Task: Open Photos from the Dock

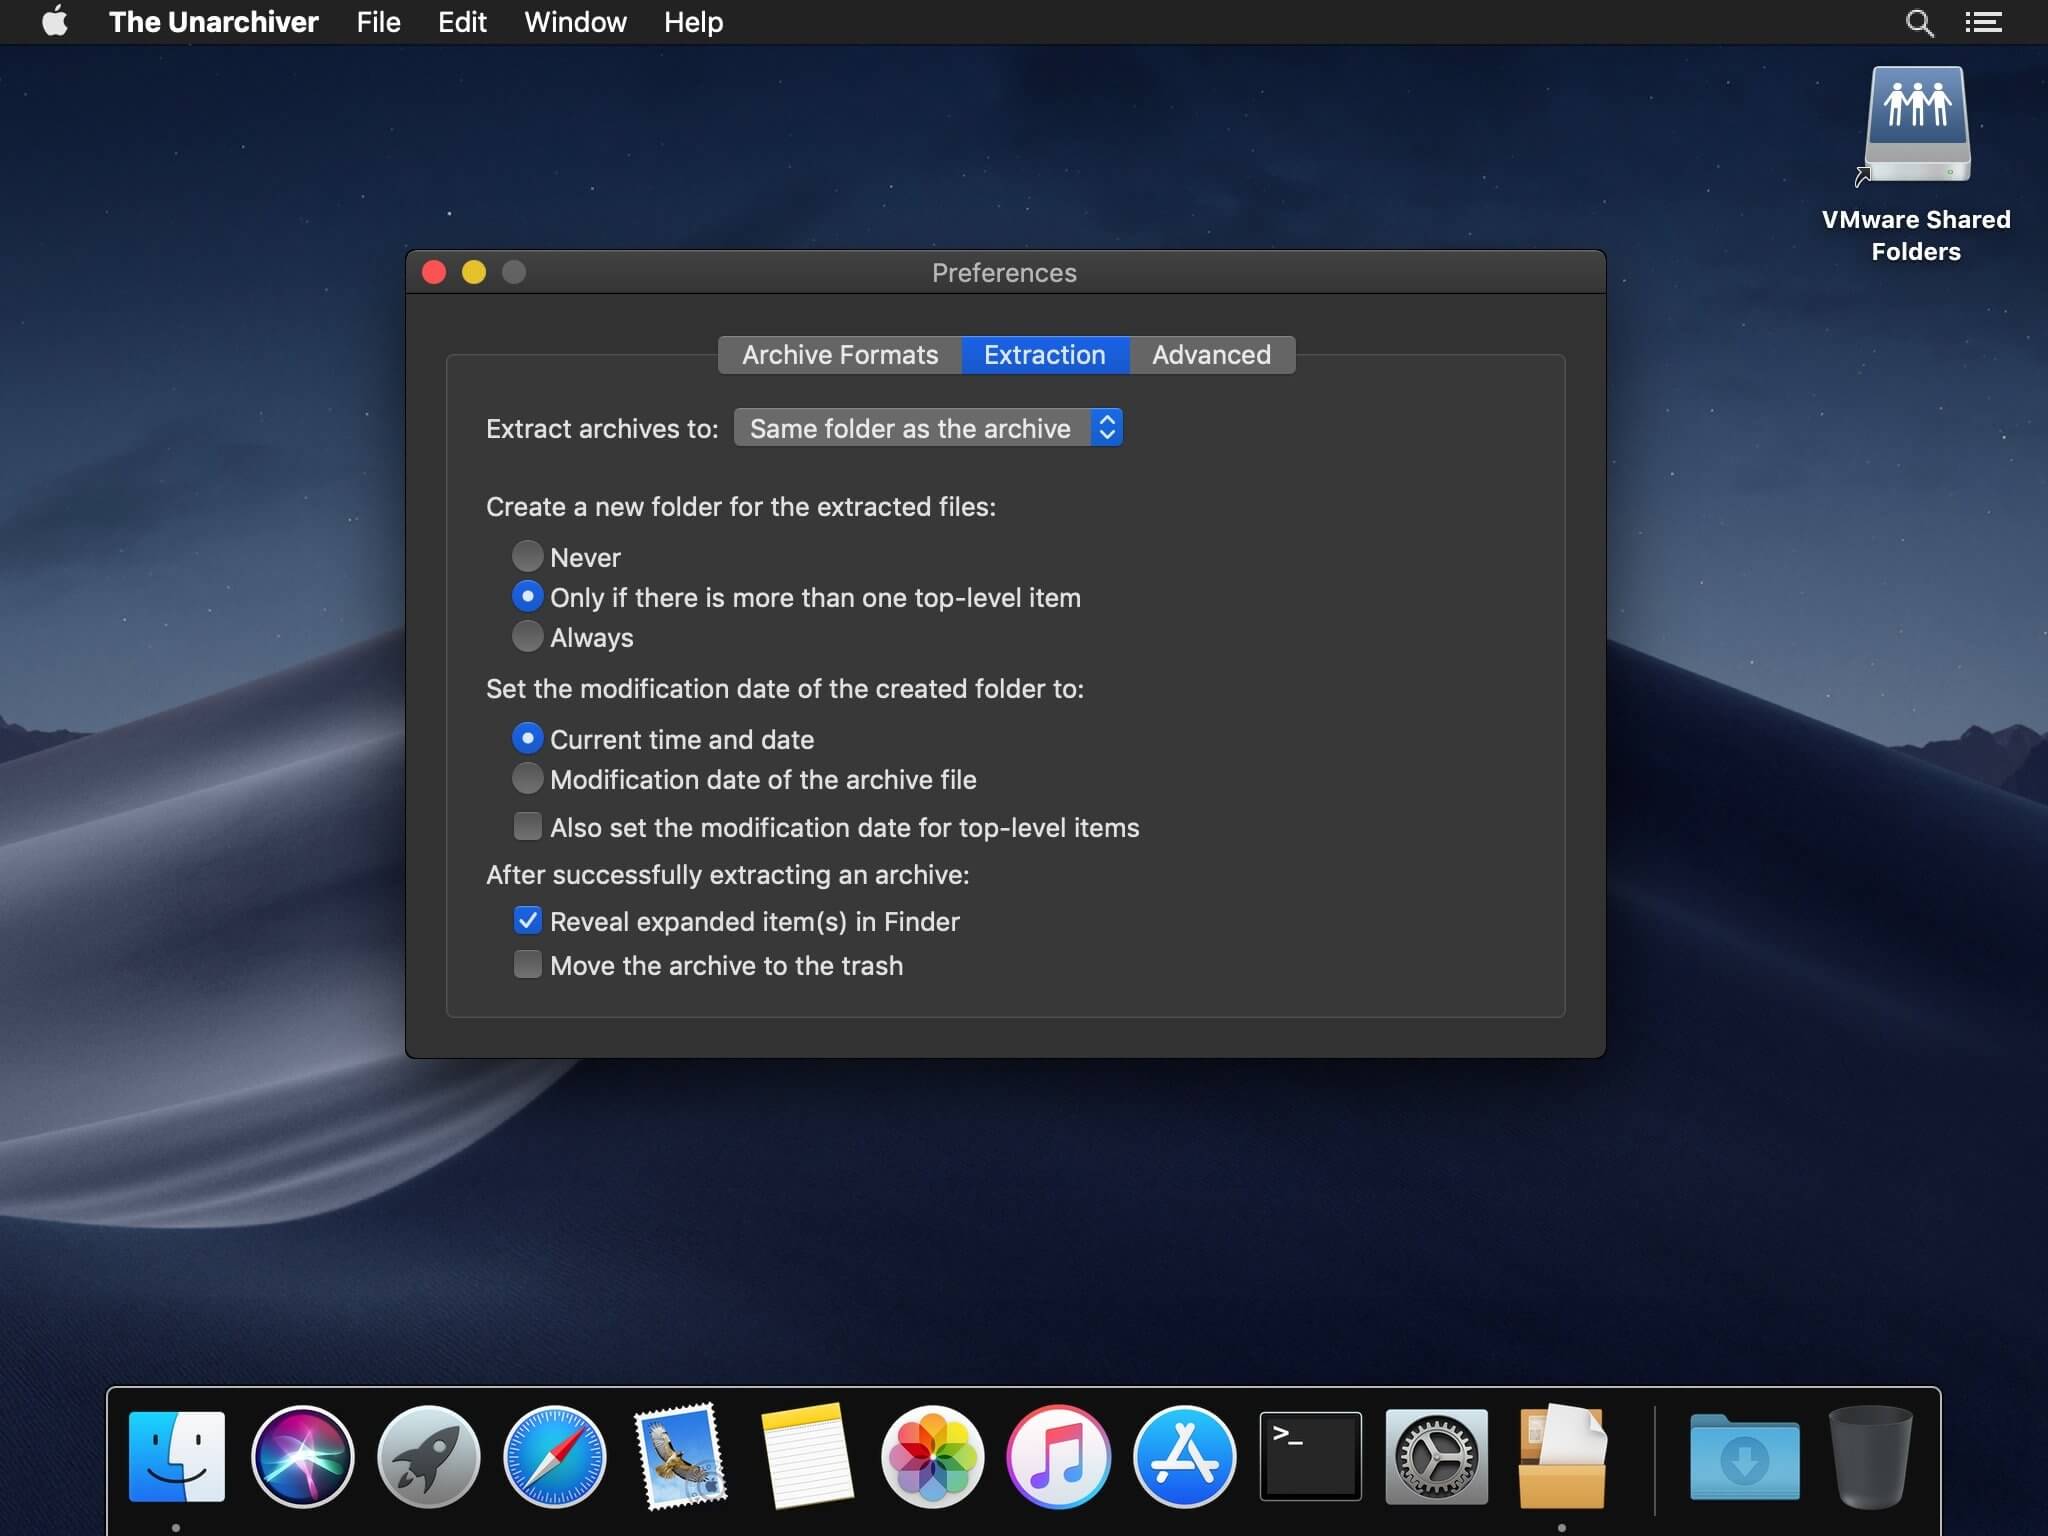Action: click(x=932, y=1456)
